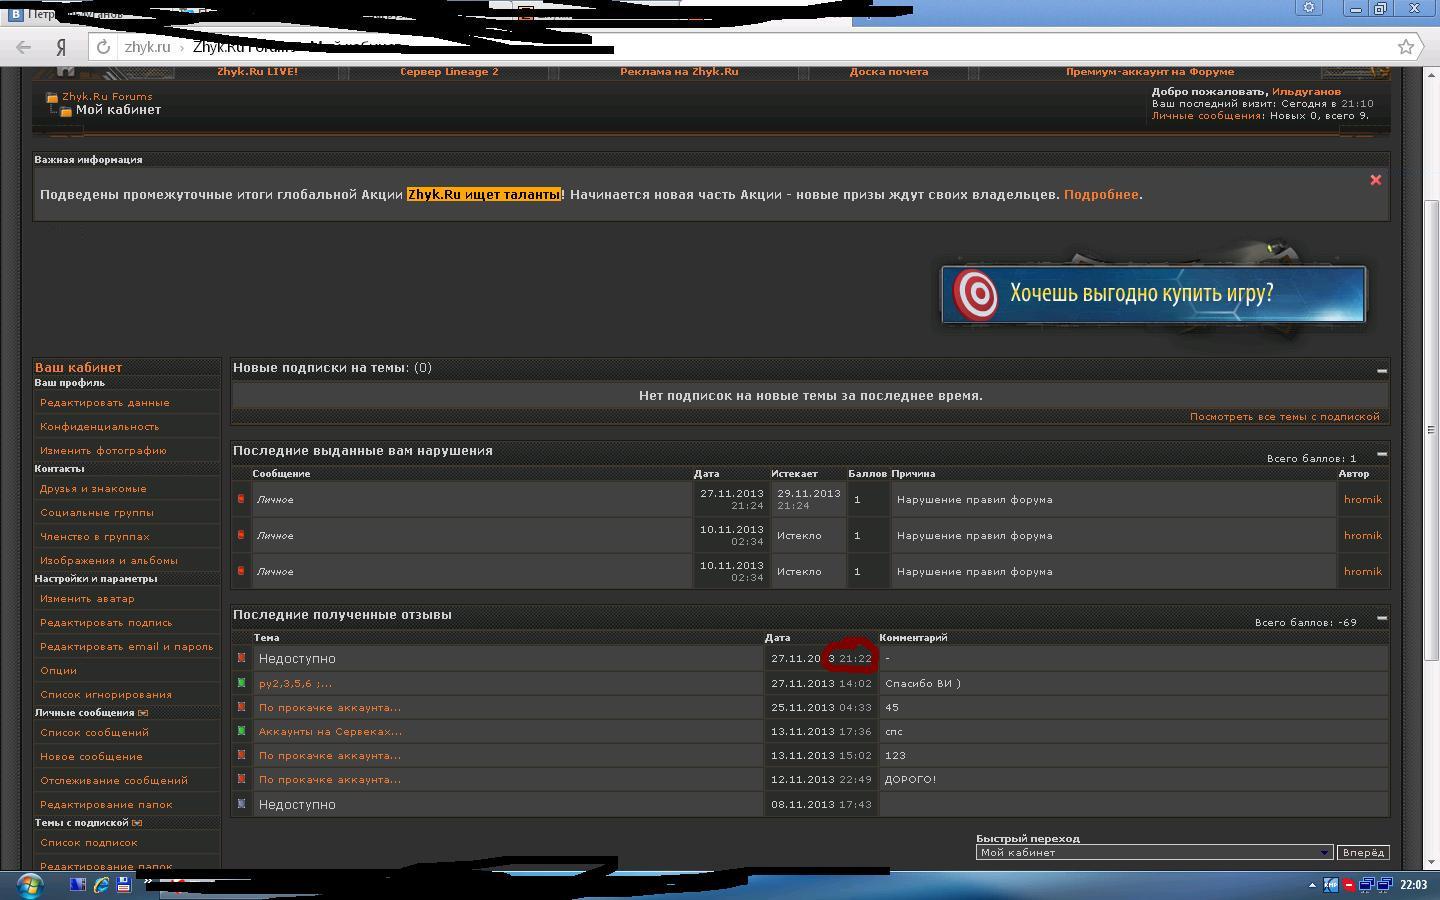Launch Internet Explorer from taskbar

[101, 885]
